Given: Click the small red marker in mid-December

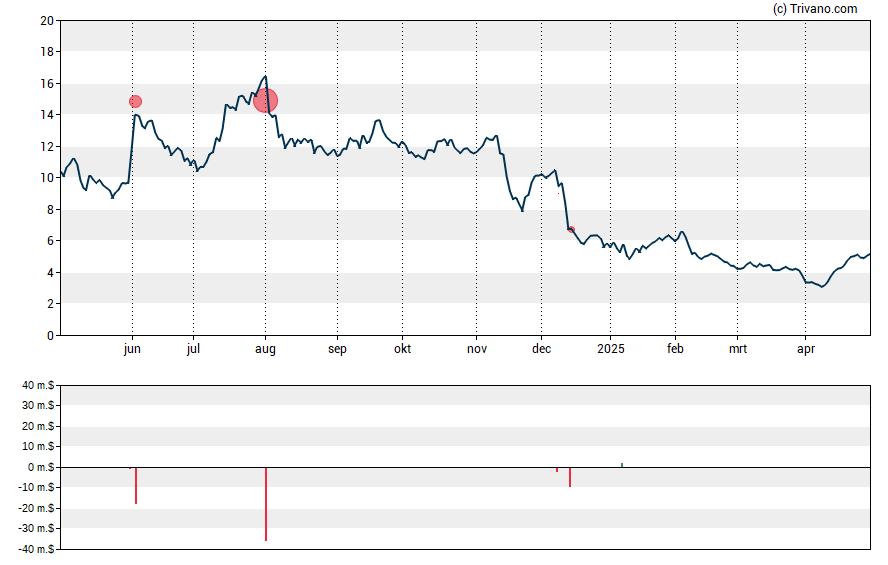Looking at the screenshot, I should [x=571, y=229].
